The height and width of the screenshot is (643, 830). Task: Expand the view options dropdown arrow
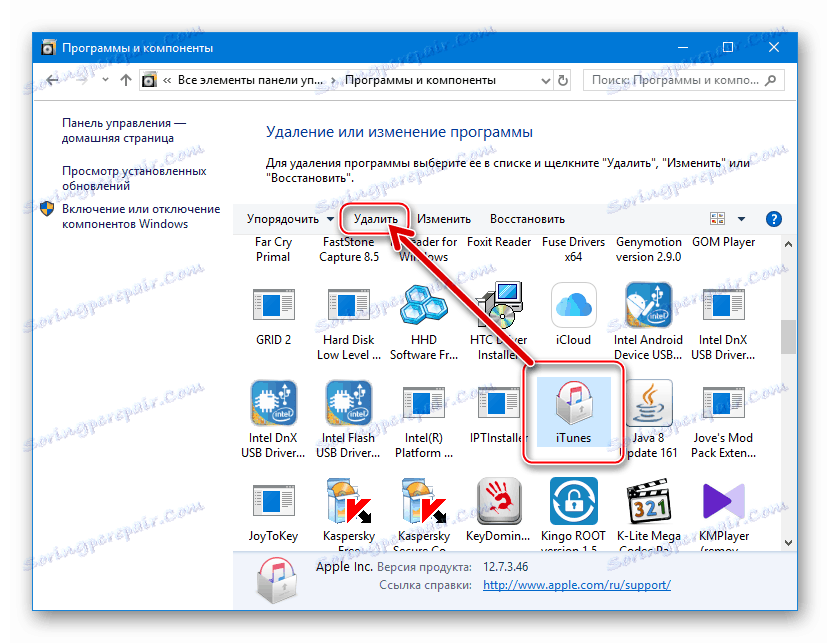click(x=741, y=219)
